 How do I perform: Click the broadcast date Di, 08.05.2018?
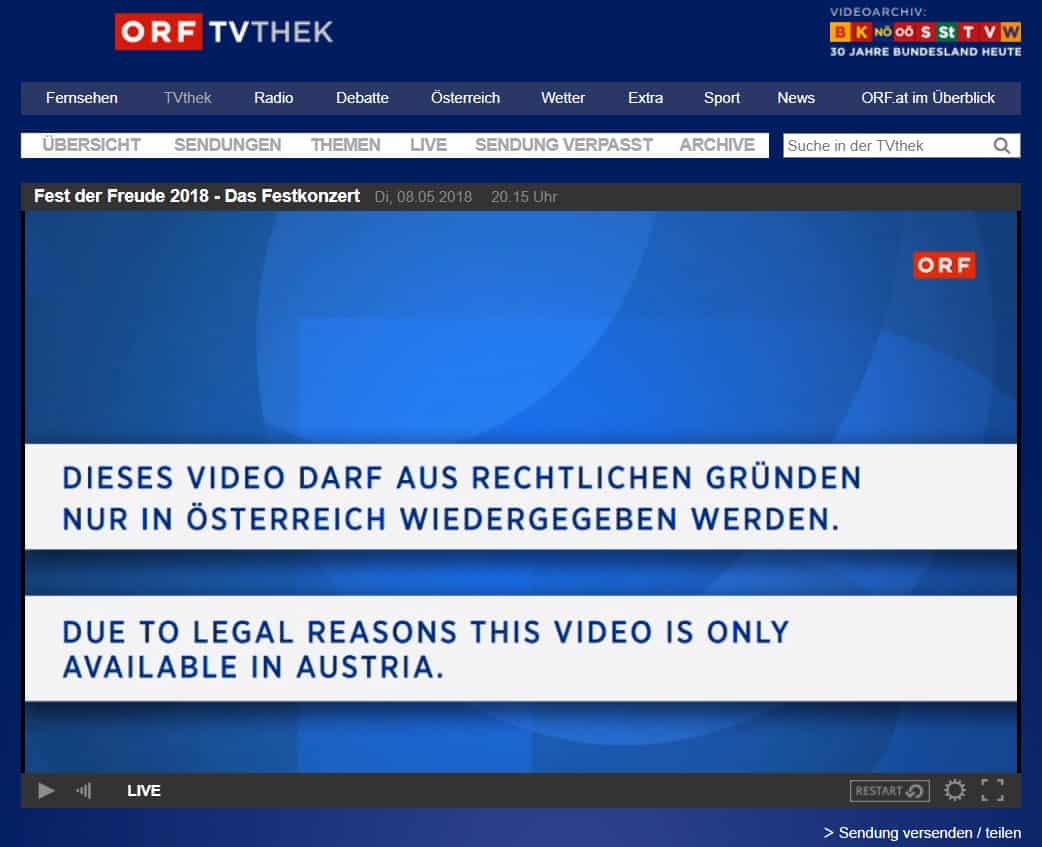423,197
